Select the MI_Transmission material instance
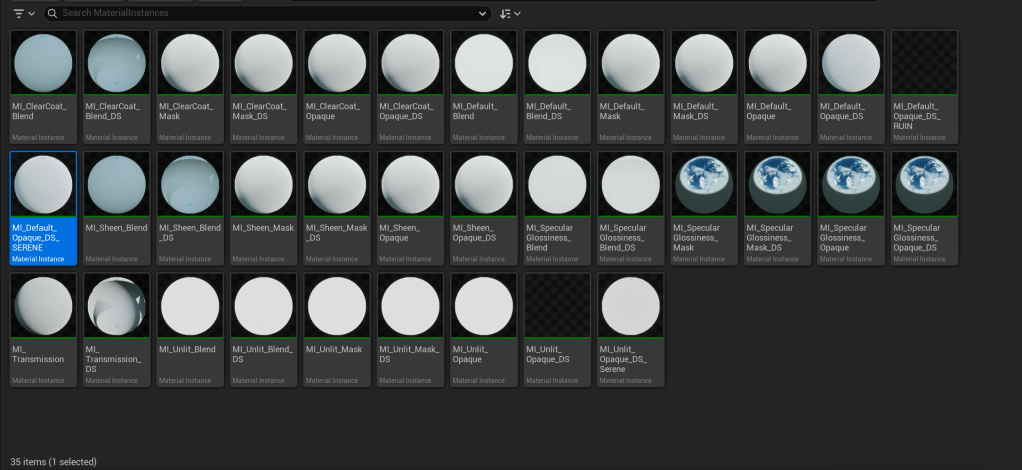This screenshot has width=1022, height=470. coord(43,307)
